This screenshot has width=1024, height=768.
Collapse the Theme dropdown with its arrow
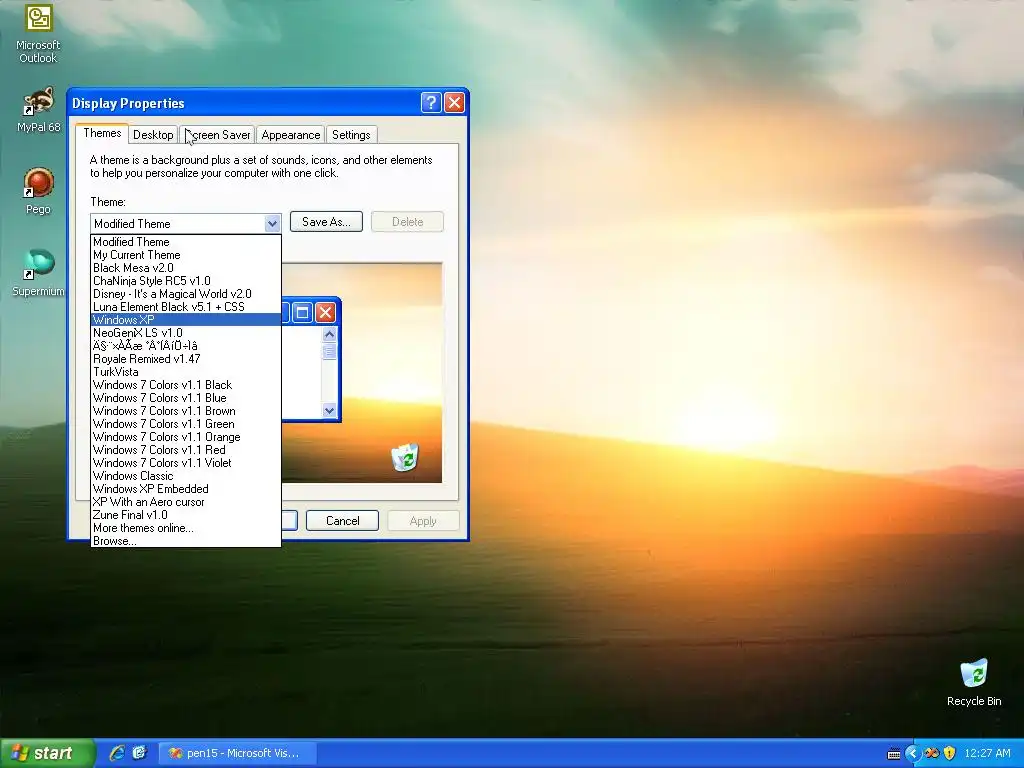click(x=272, y=223)
